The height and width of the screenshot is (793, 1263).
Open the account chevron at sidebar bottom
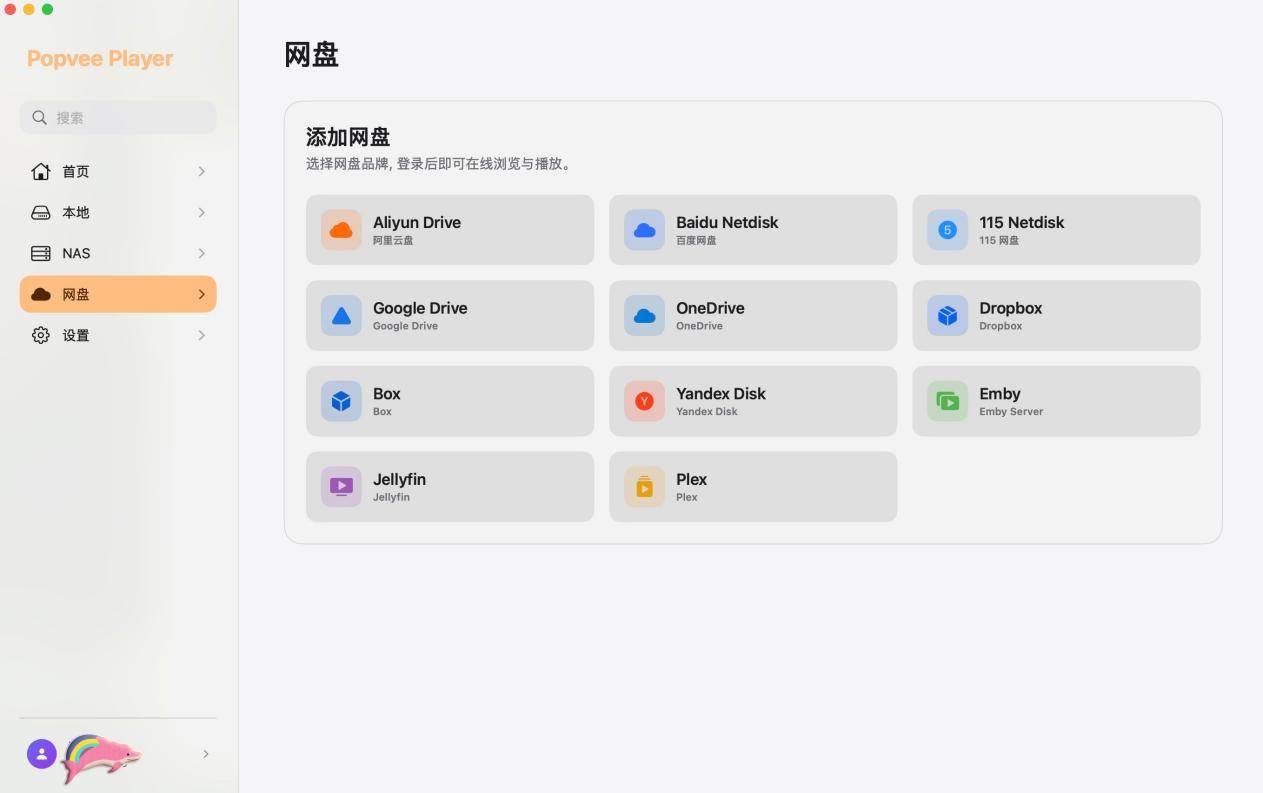tap(205, 754)
